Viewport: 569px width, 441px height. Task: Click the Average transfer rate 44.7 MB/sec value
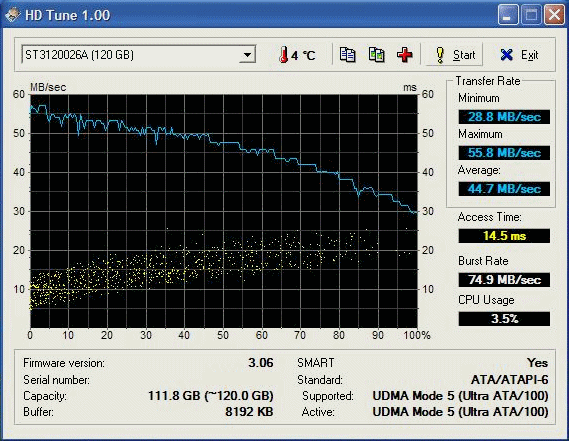click(504, 189)
